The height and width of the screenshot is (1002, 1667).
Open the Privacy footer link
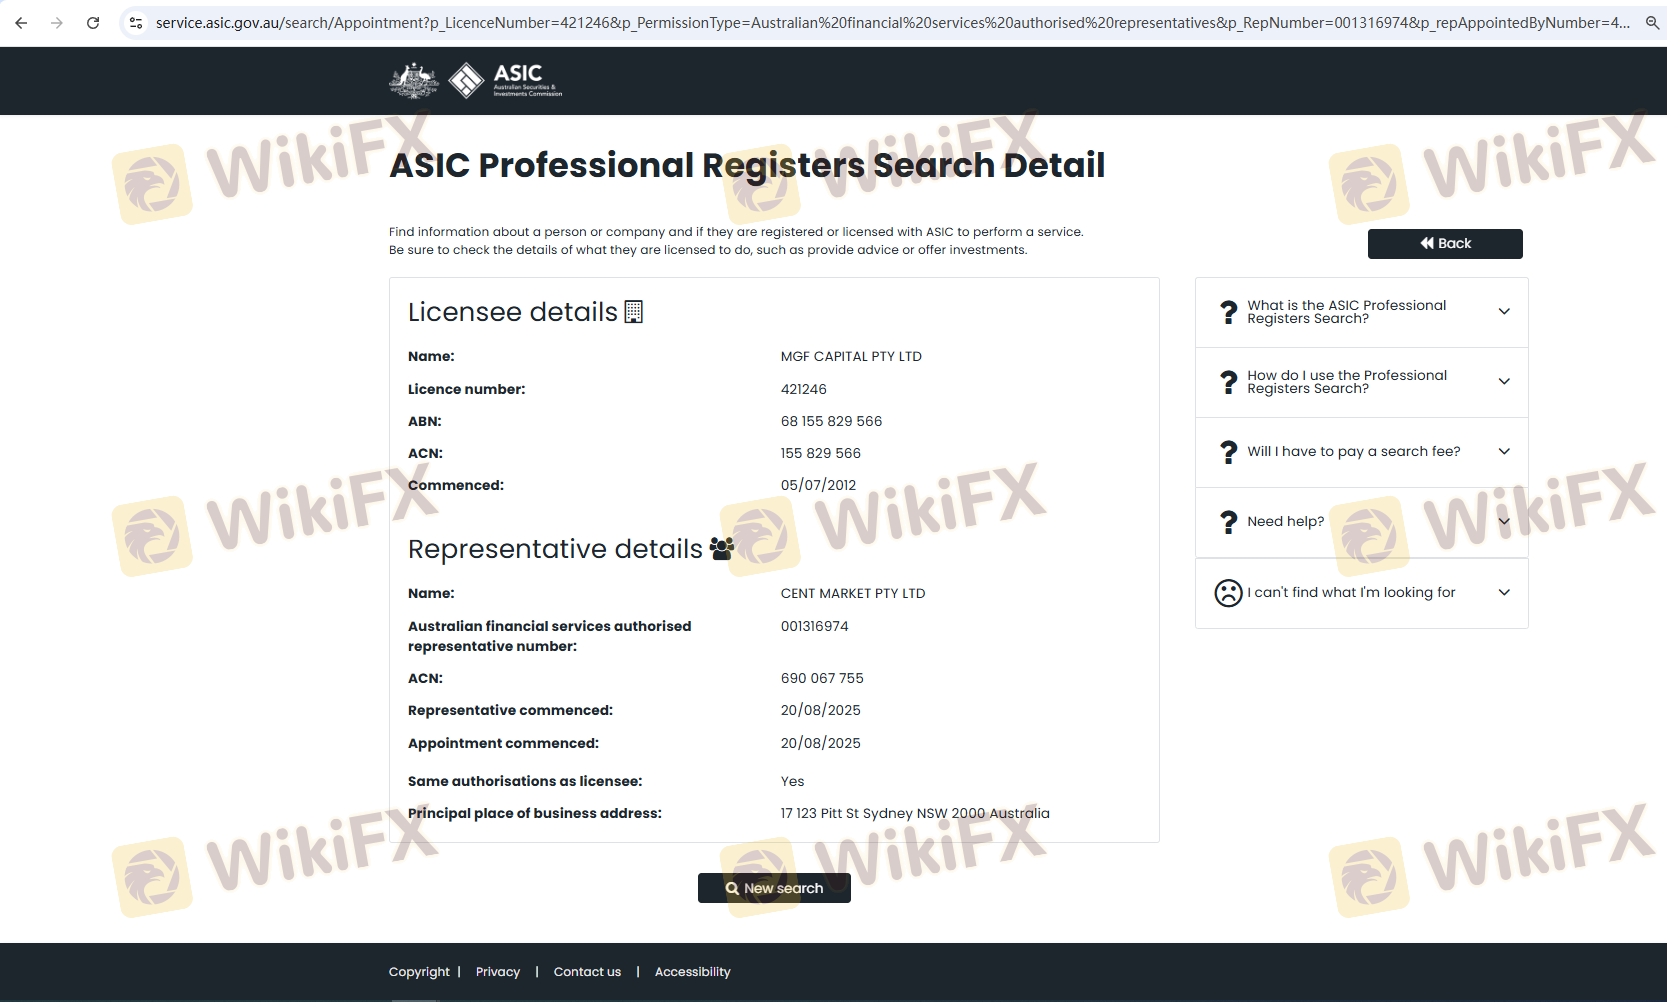(497, 972)
